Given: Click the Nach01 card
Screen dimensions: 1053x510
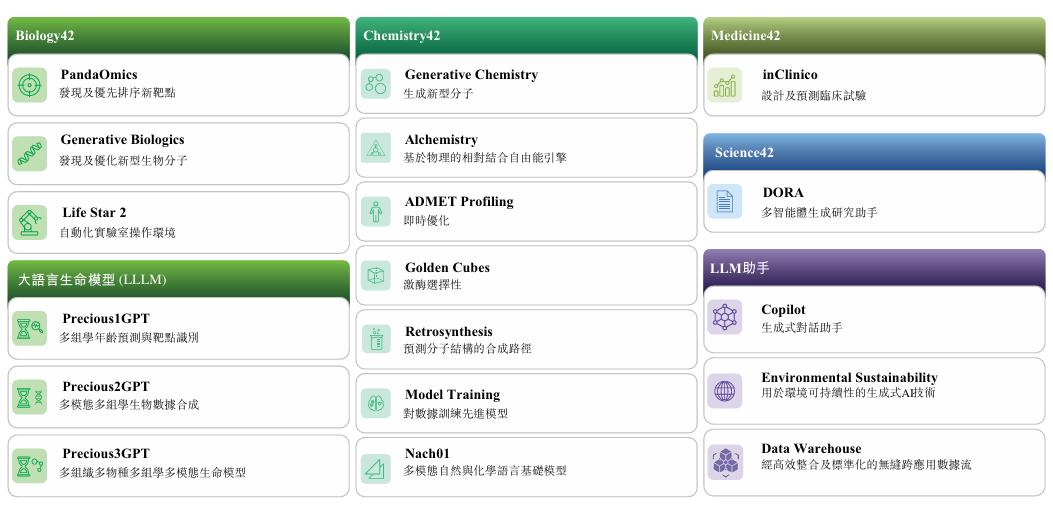Looking at the screenshot, I should (x=526, y=467).
